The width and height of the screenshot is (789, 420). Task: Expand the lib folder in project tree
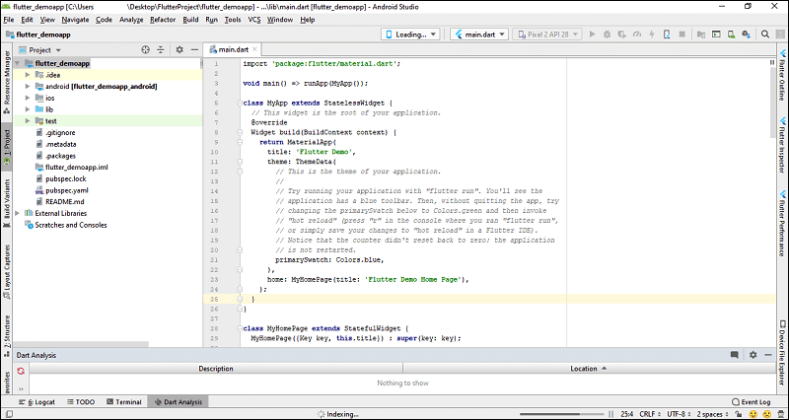(28, 110)
